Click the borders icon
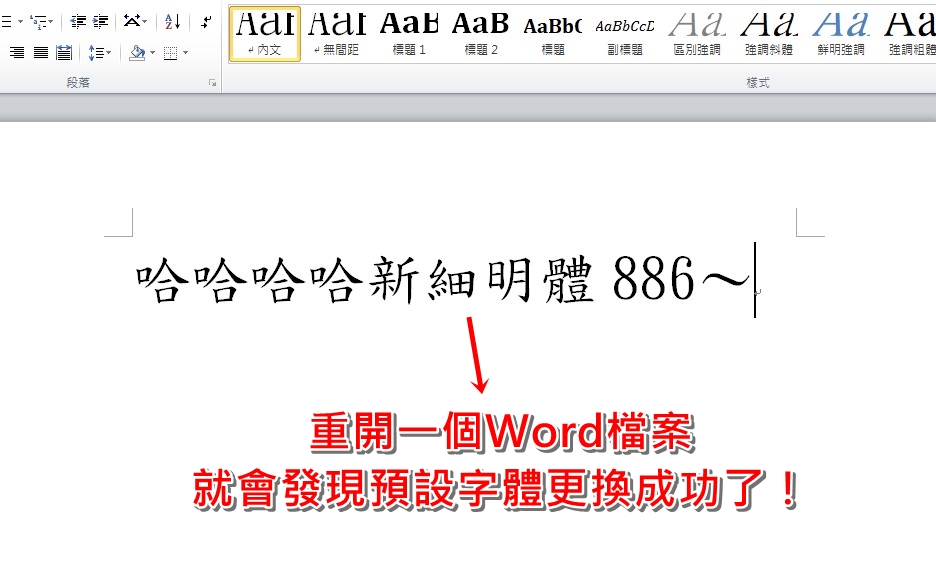This screenshot has width=936, height=576. coord(171,53)
